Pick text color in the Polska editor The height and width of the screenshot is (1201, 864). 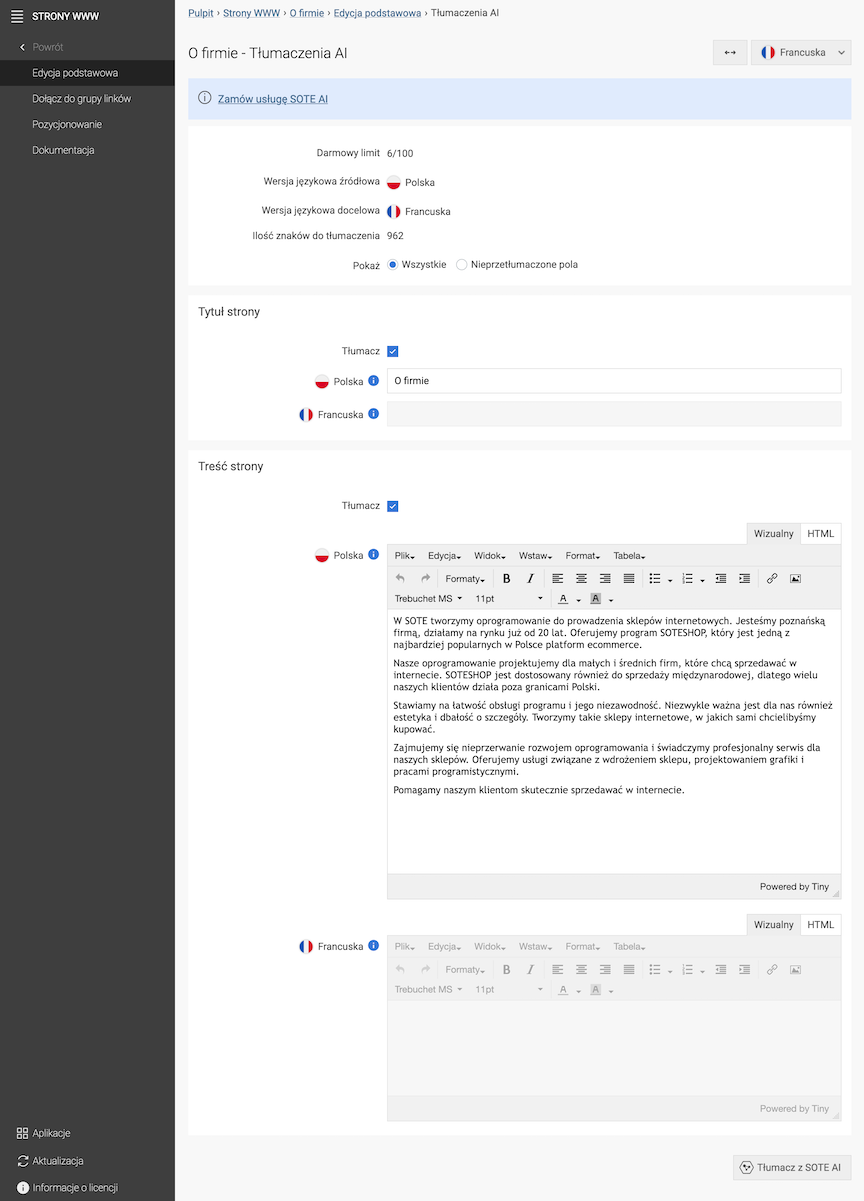[563, 598]
